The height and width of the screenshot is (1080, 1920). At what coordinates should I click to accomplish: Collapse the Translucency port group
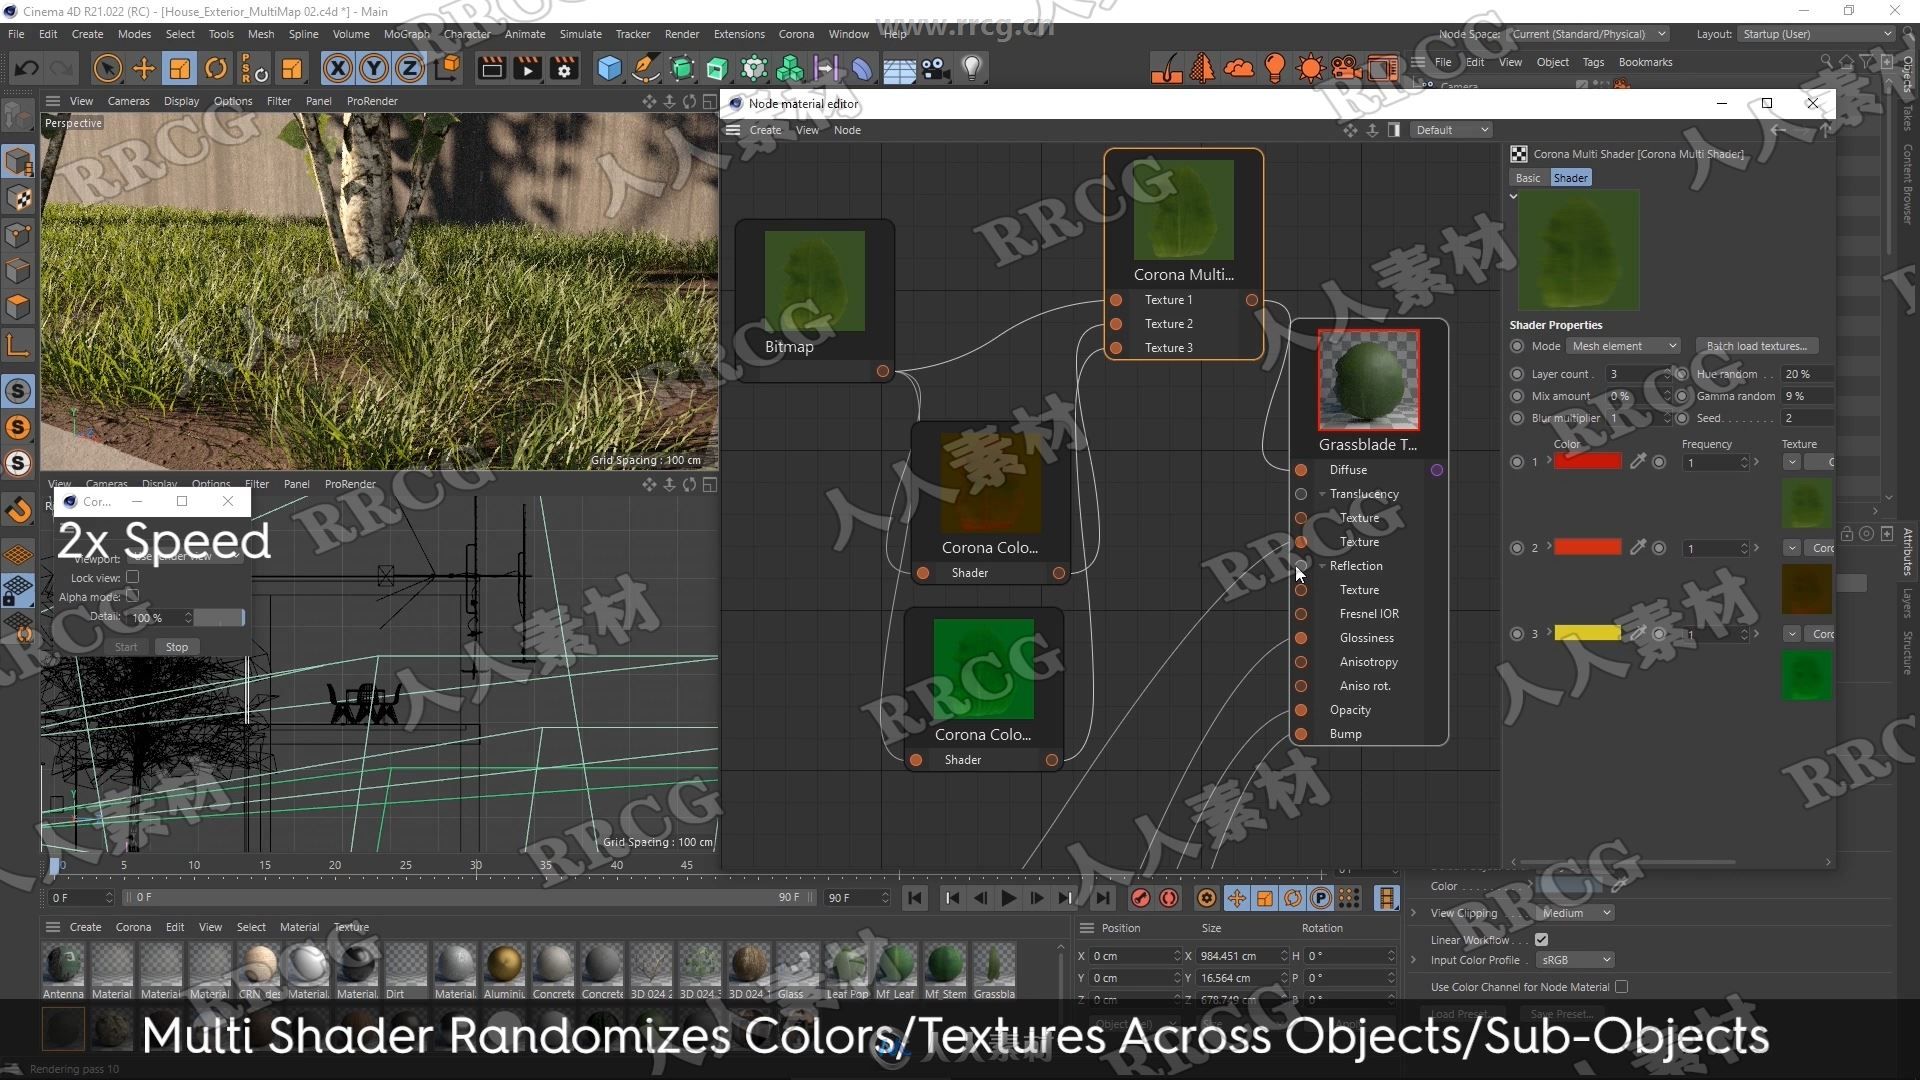coord(1322,494)
